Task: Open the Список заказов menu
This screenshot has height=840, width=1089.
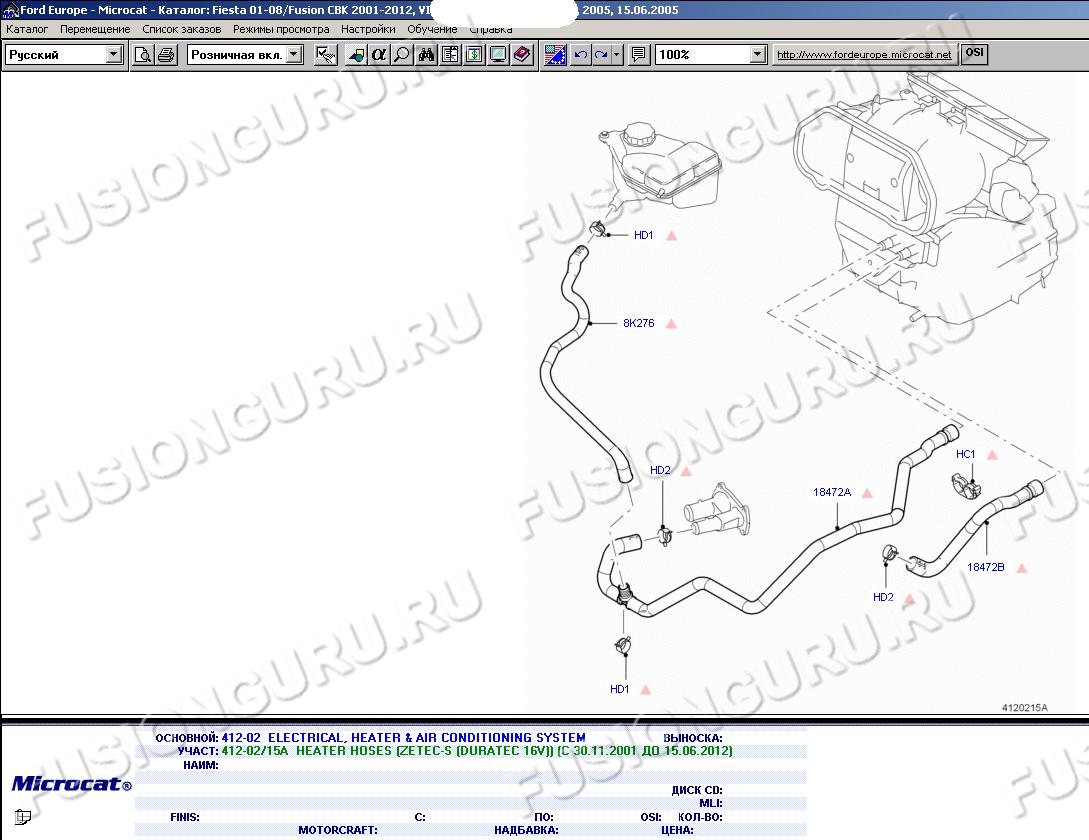Action: click(x=182, y=29)
